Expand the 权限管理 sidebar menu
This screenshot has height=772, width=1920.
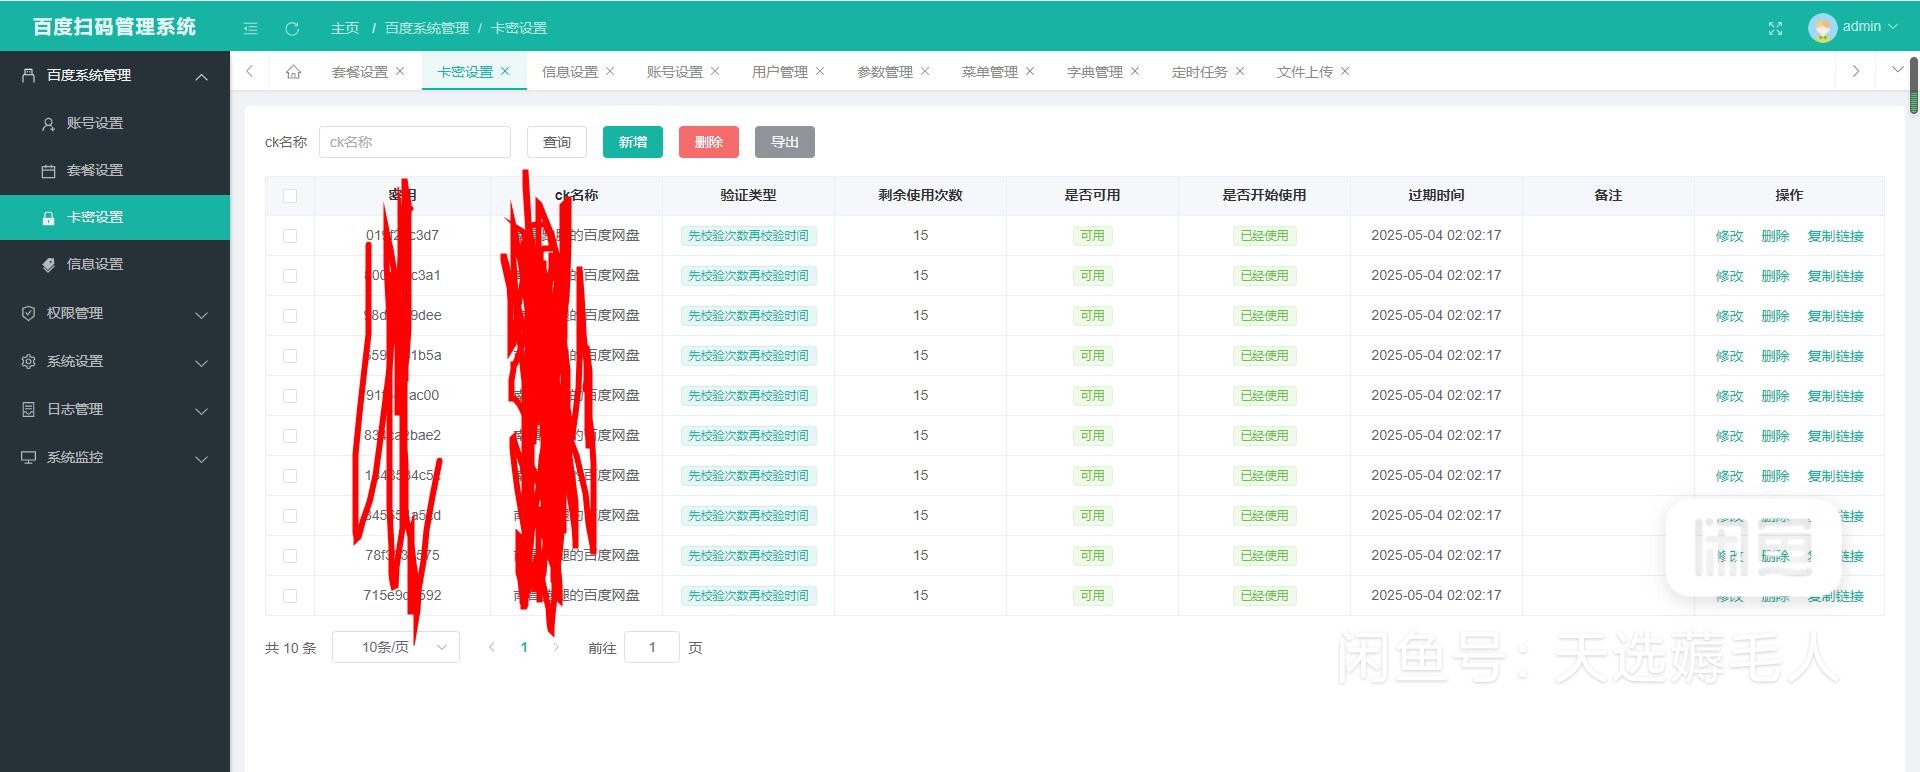point(115,314)
